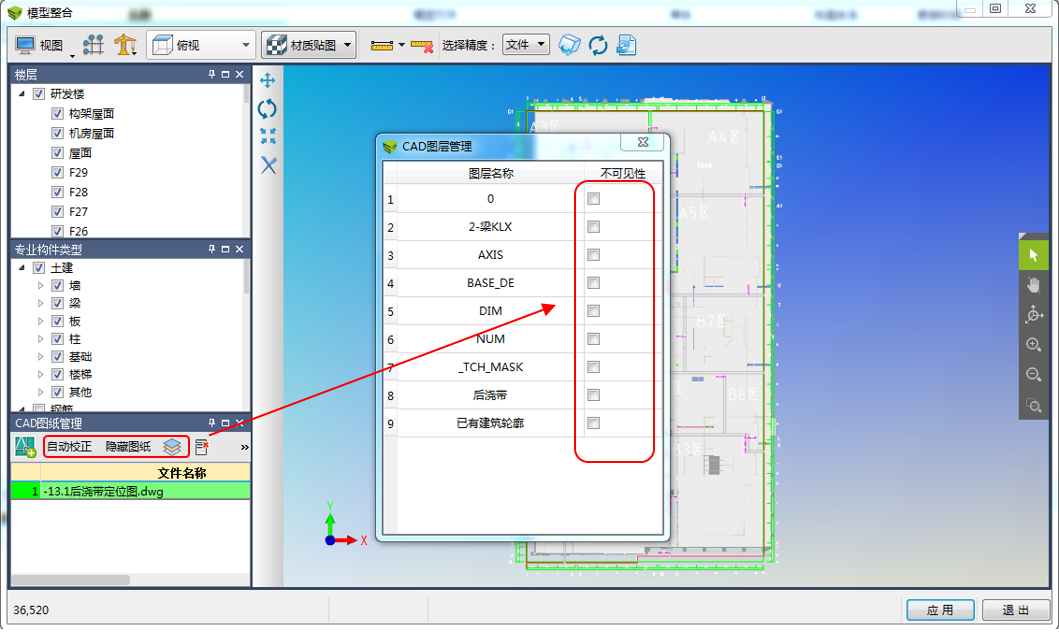Select the pan move arrows tool
1059x632 pixels.
268,80
